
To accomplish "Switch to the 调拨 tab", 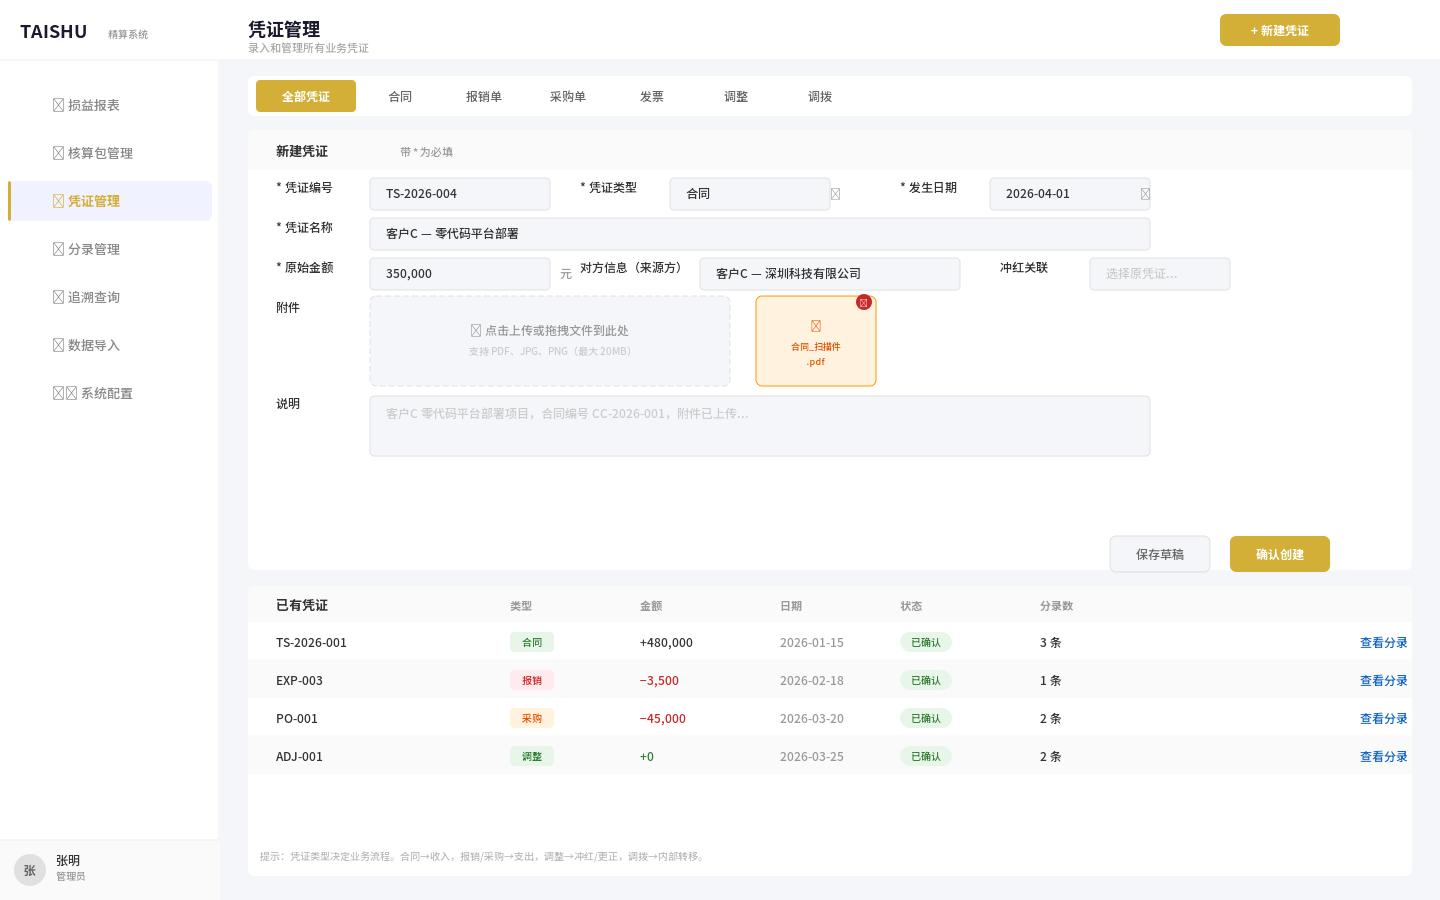I will 820,96.
